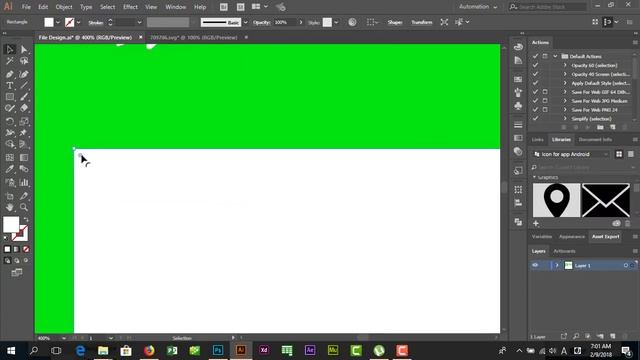Select the Selection tool

pos(10,49)
